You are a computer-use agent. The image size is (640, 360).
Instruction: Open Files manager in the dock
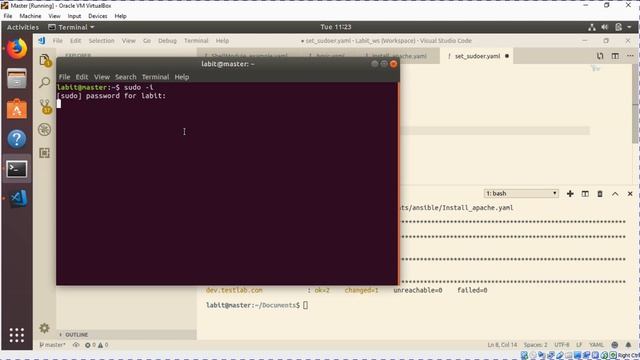pos(17,78)
